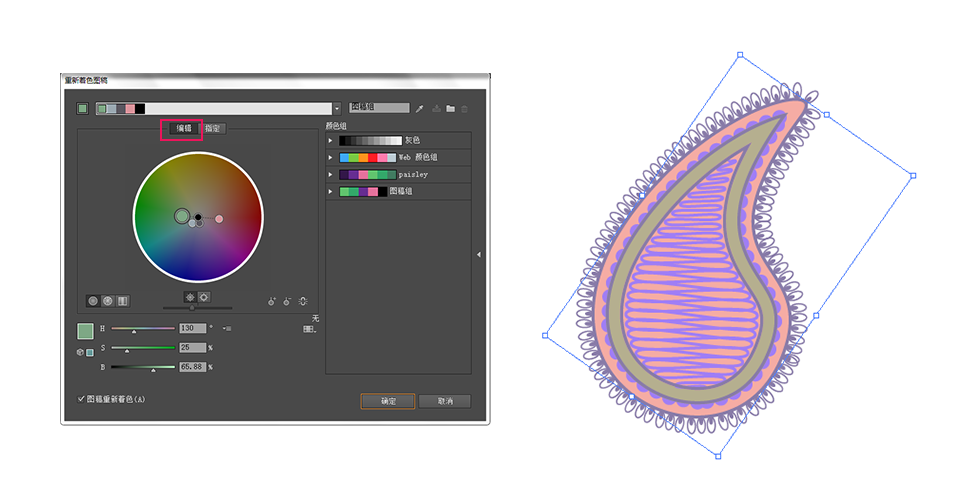This screenshot has height=500, width=960.
Task: Show segmented color wheel display
Action: [x=108, y=300]
